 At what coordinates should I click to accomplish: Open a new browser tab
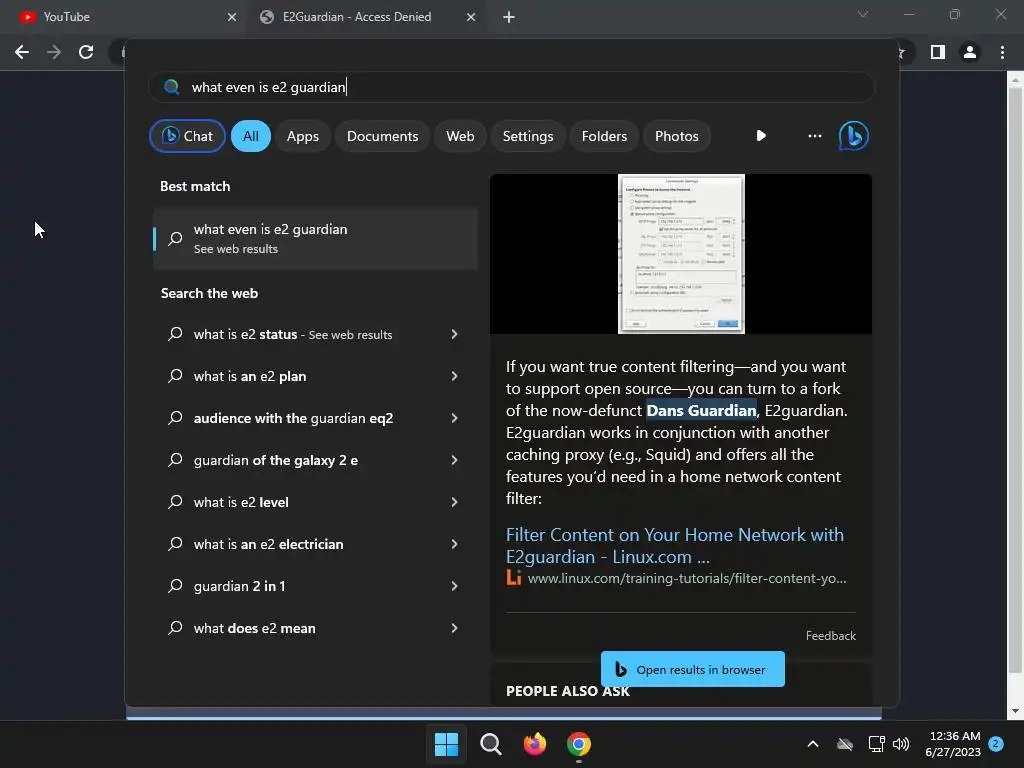click(509, 17)
